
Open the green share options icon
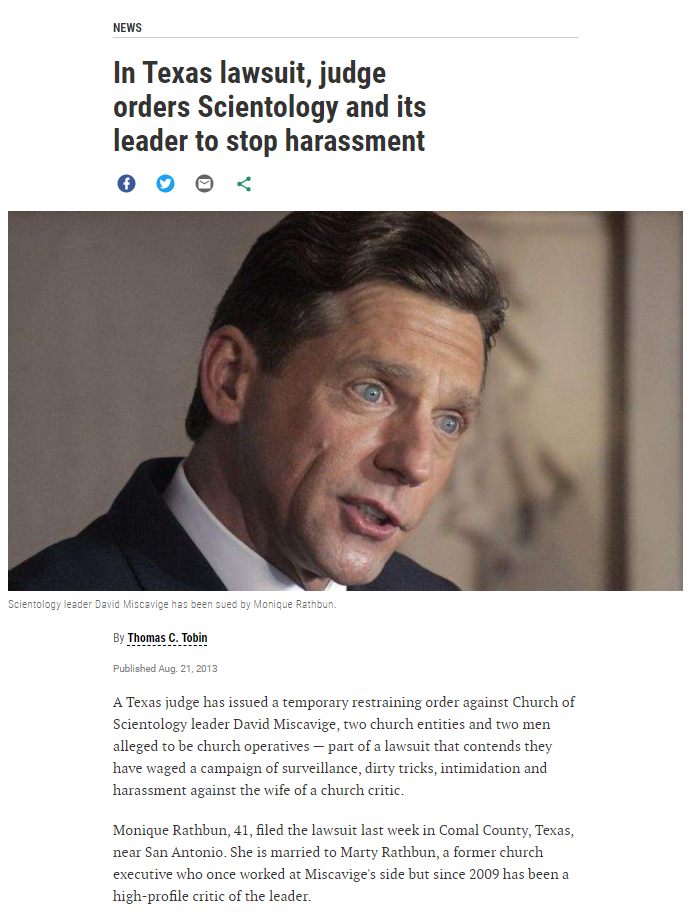tap(244, 184)
